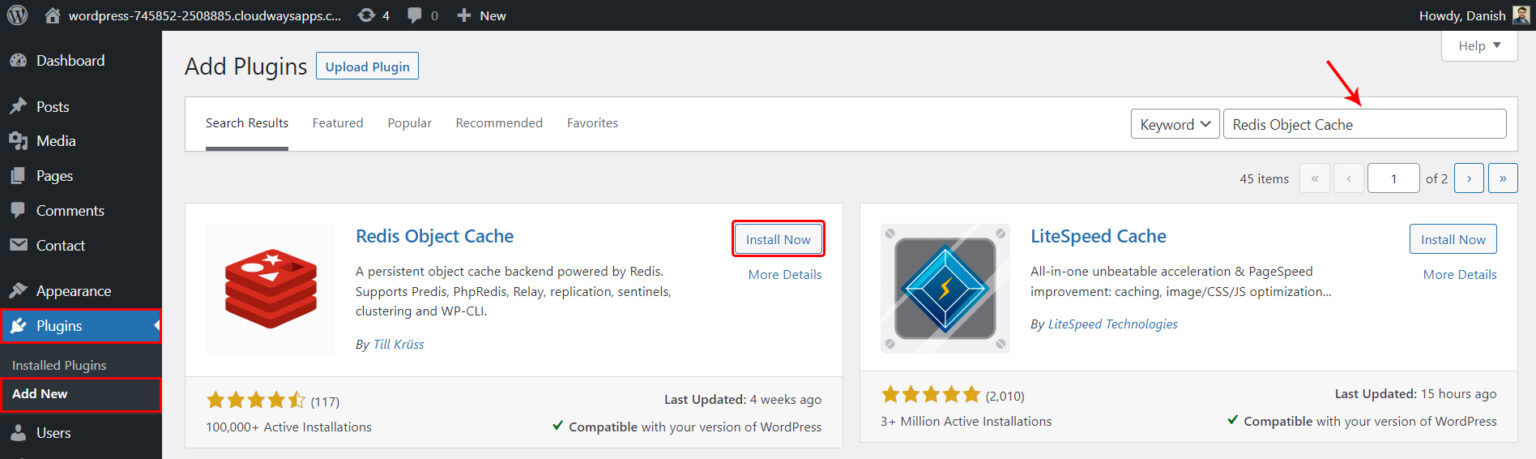Click the New content plus icon
Viewport: 1536px width, 459px height.
click(464, 15)
